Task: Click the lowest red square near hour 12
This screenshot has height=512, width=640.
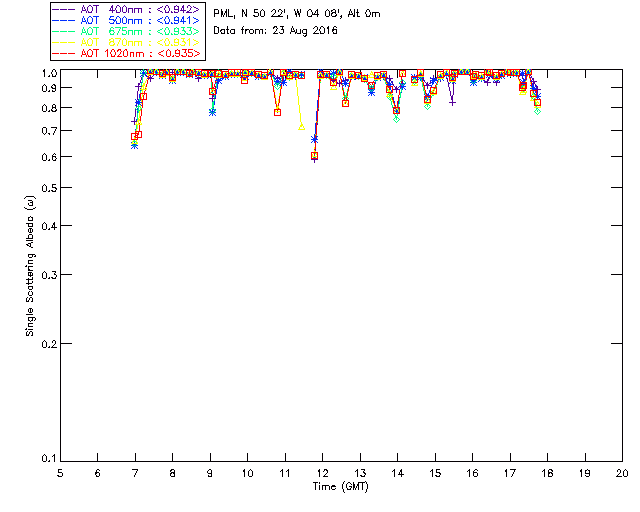Action: (x=314, y=156)
